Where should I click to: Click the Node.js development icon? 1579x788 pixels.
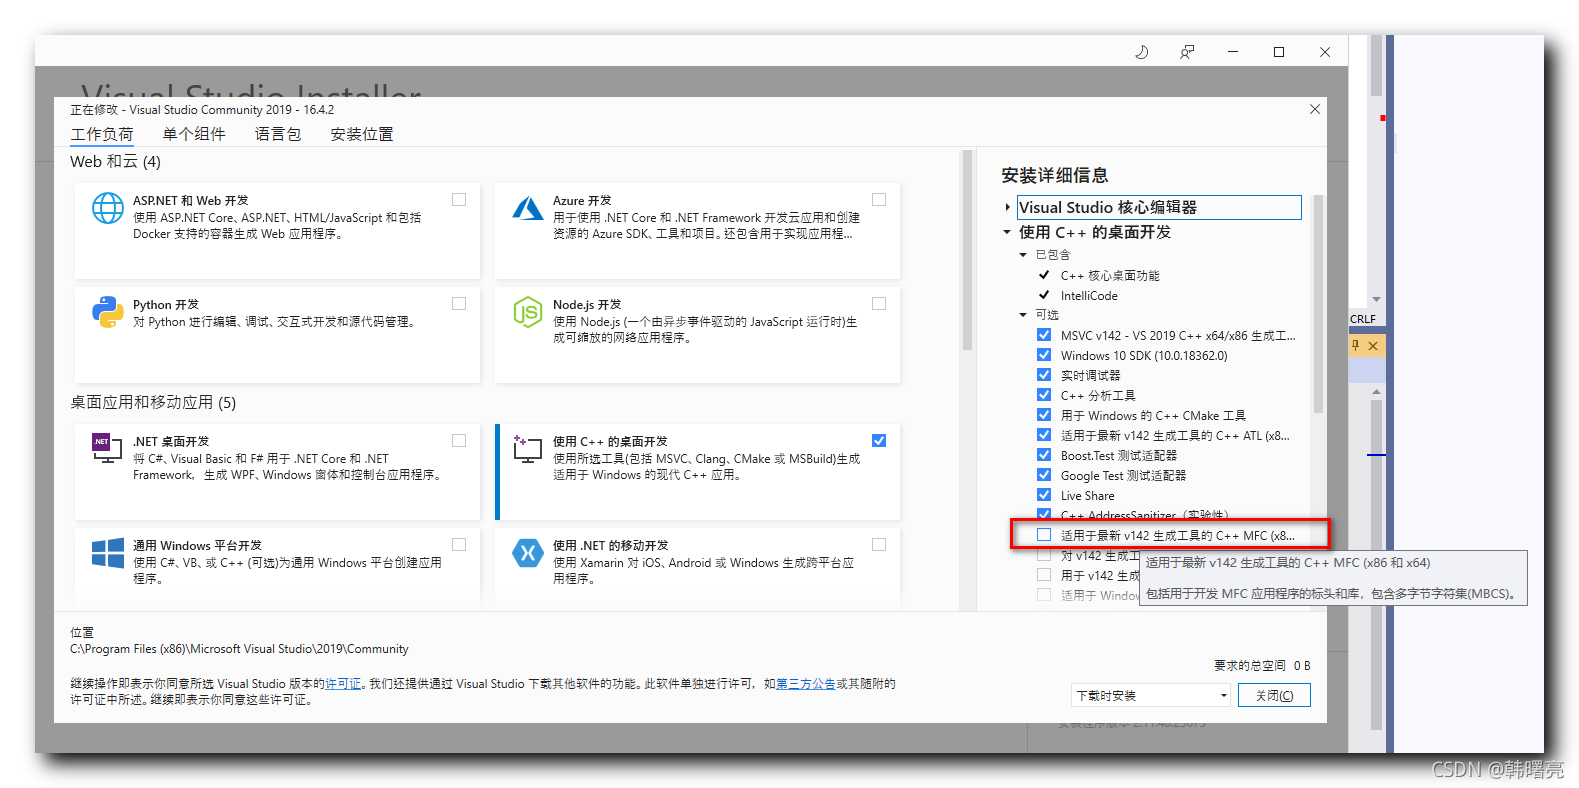tap(528, 312)
